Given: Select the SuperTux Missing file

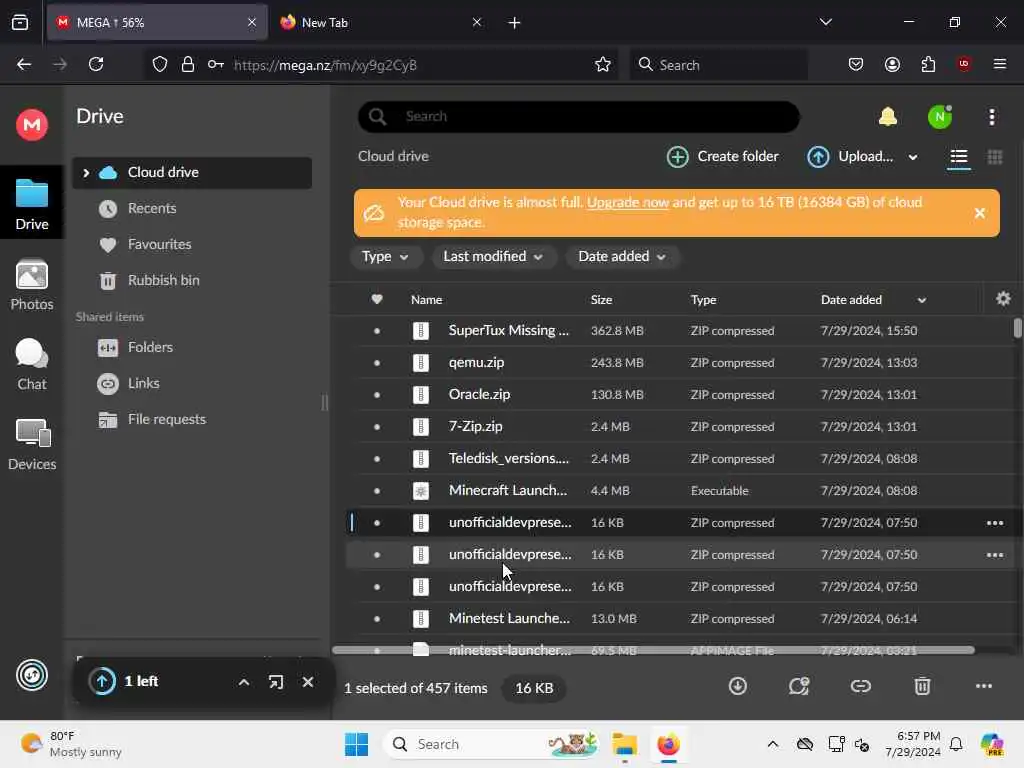Looking at the screenshot, I should tap(679, 330).
